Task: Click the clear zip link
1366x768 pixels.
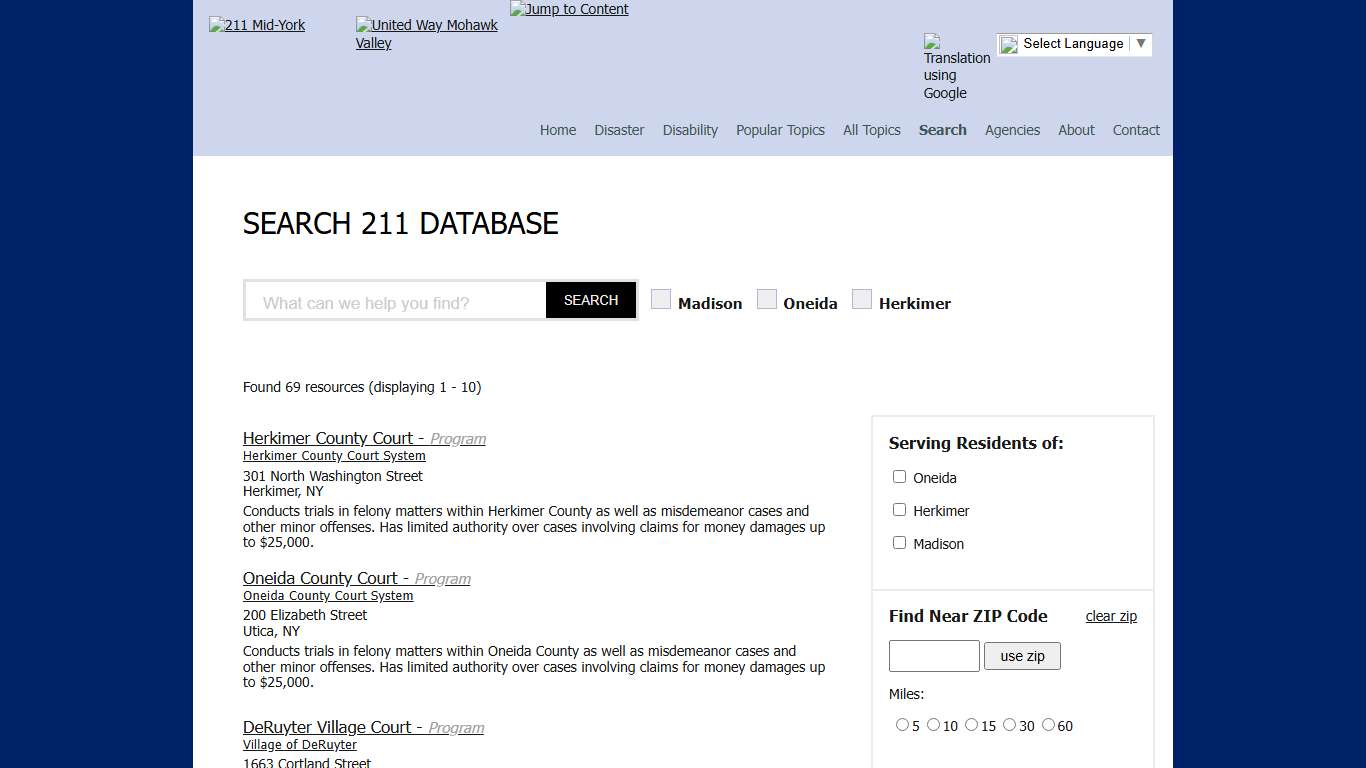Action: 1111,616
